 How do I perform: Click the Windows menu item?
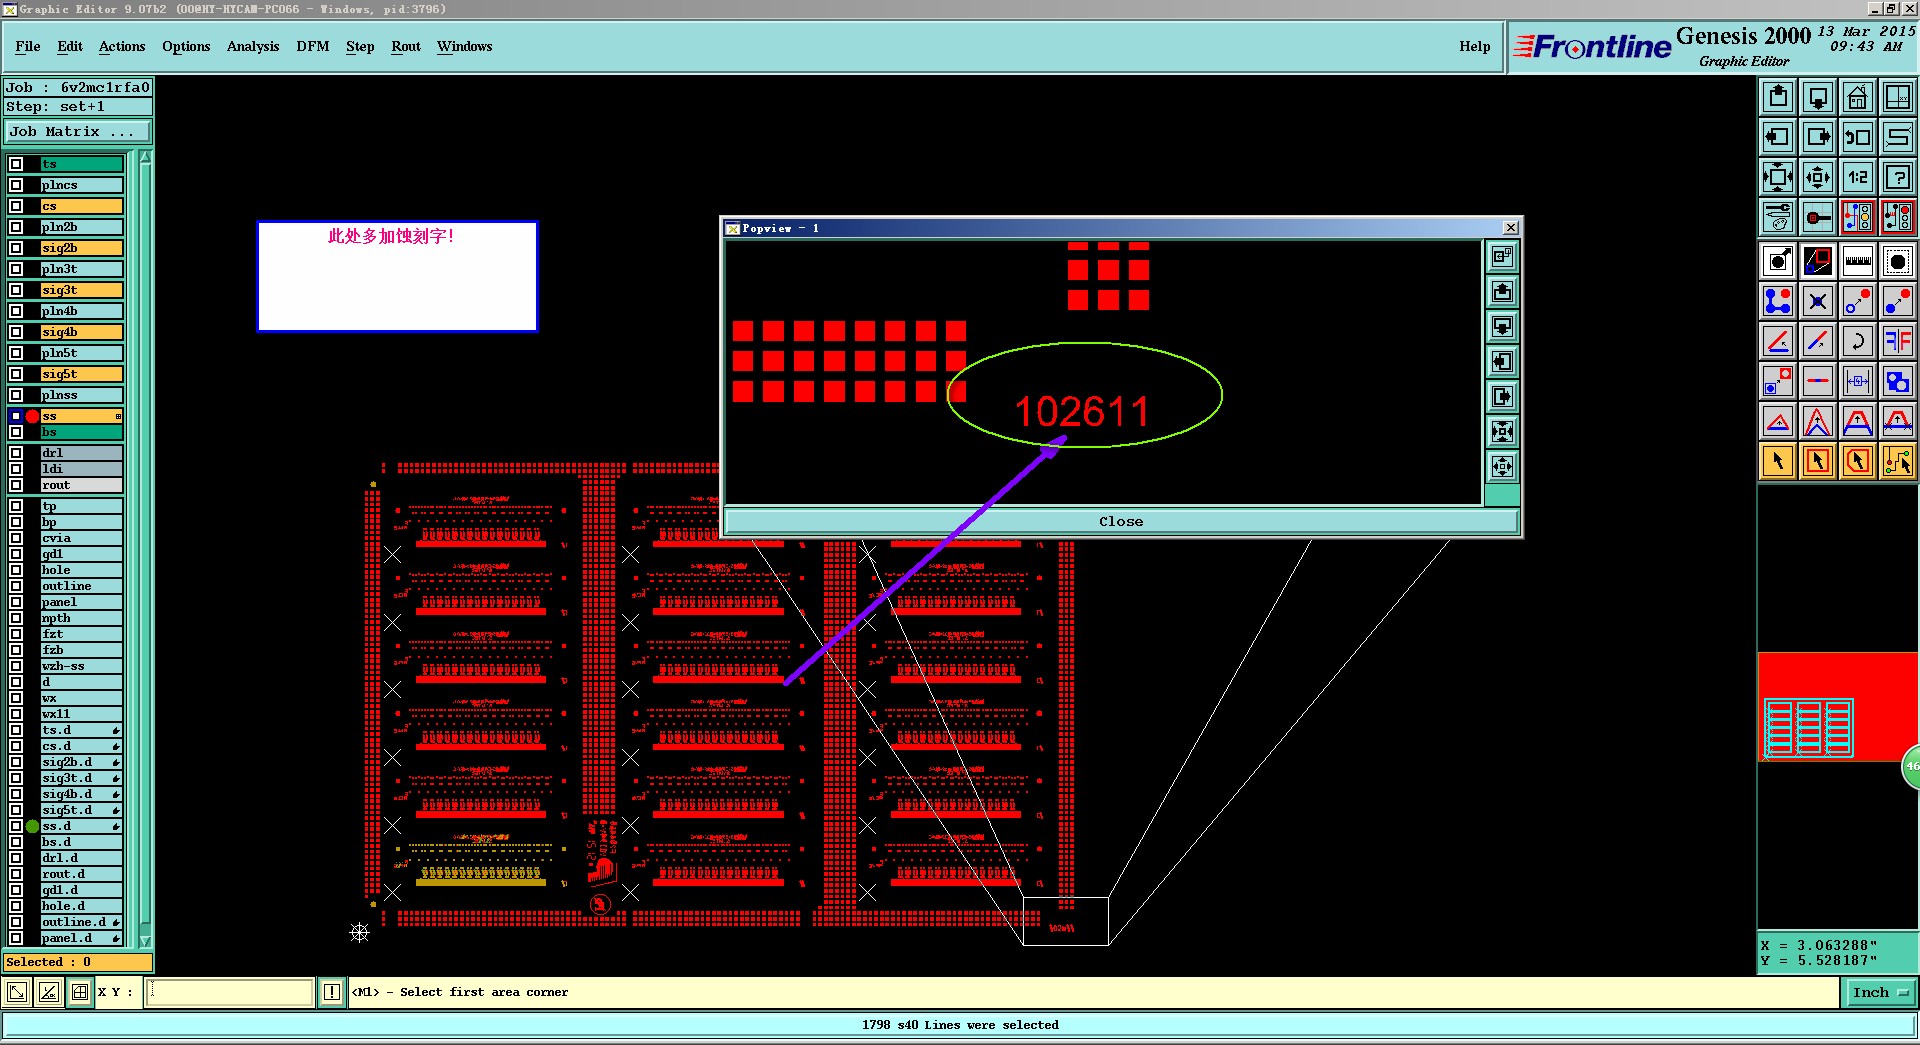465,46
